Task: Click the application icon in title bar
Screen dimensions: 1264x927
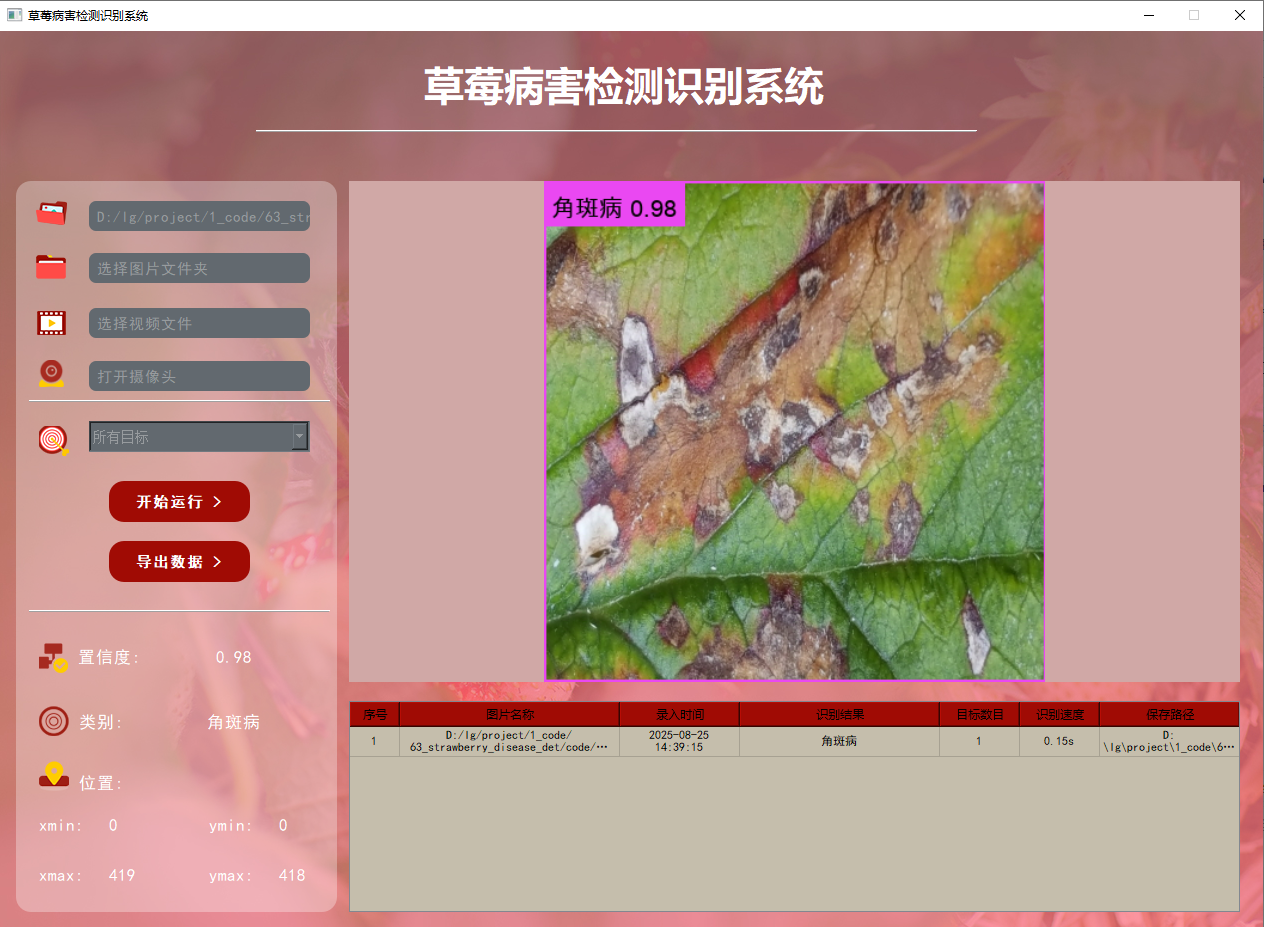Action: click(x=14, y=15)
